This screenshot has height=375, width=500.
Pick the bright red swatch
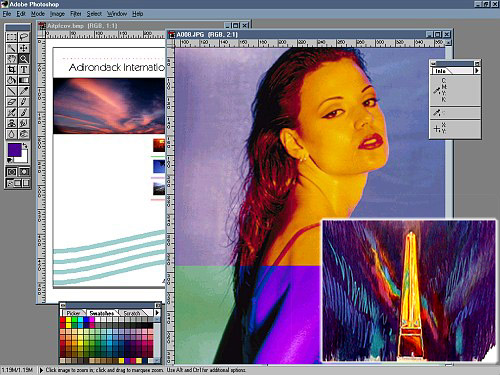pyautogui.click(x=62, y=320)
